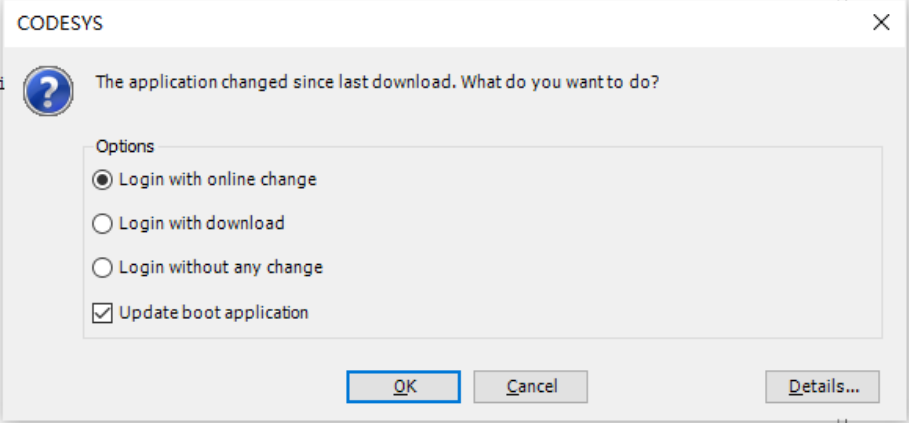Click the 'Update boot application' label text
The width and height of the screenshot is (909, 423).
point(213,312)
